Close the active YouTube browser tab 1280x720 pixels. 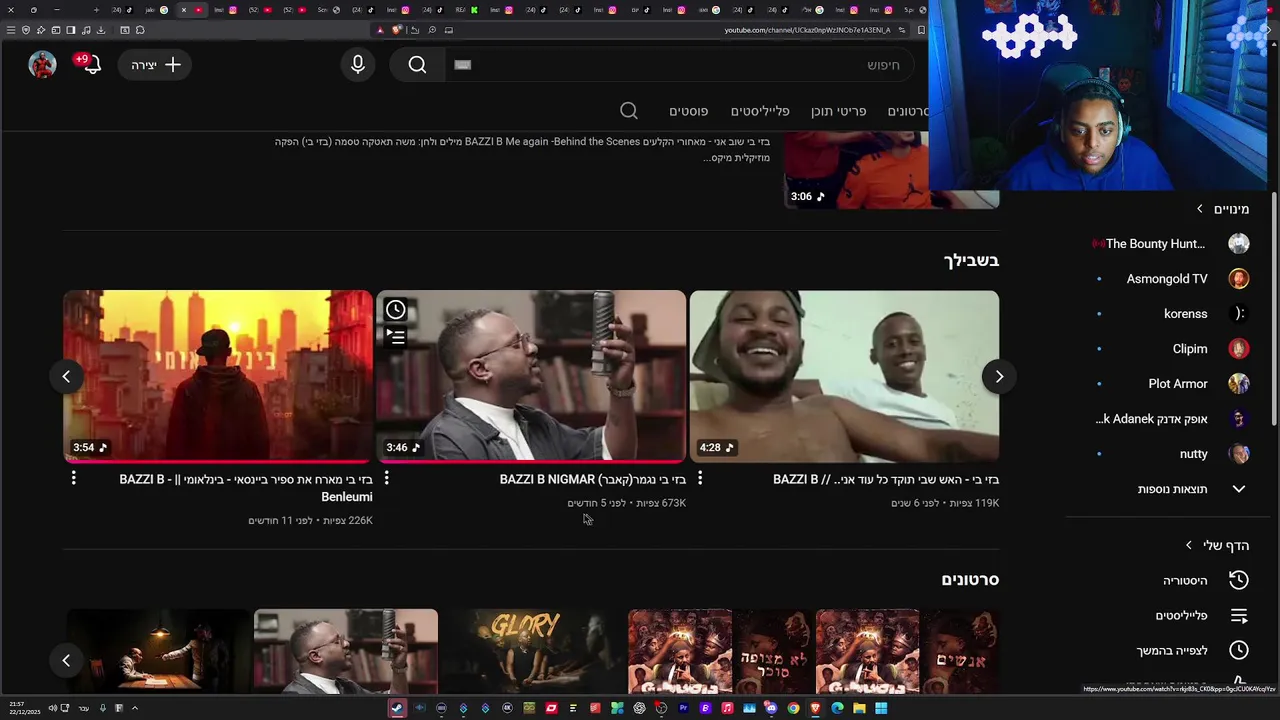(183, 10)
